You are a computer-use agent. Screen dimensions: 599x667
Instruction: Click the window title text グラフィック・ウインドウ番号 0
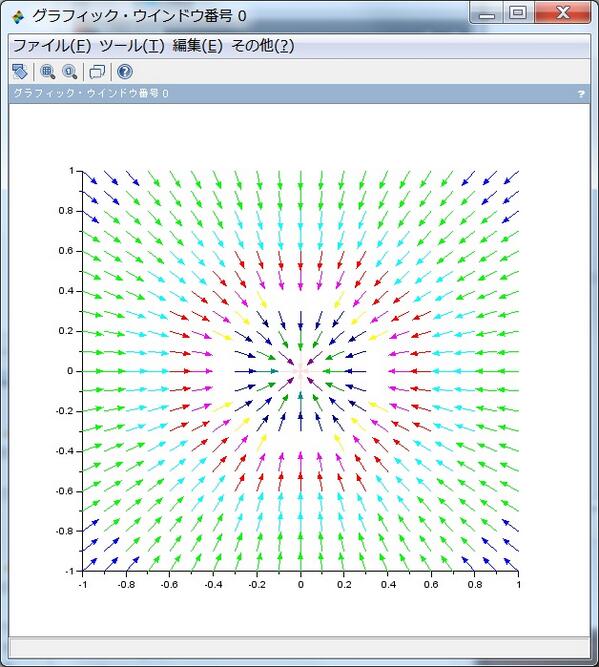click(140, 16)
